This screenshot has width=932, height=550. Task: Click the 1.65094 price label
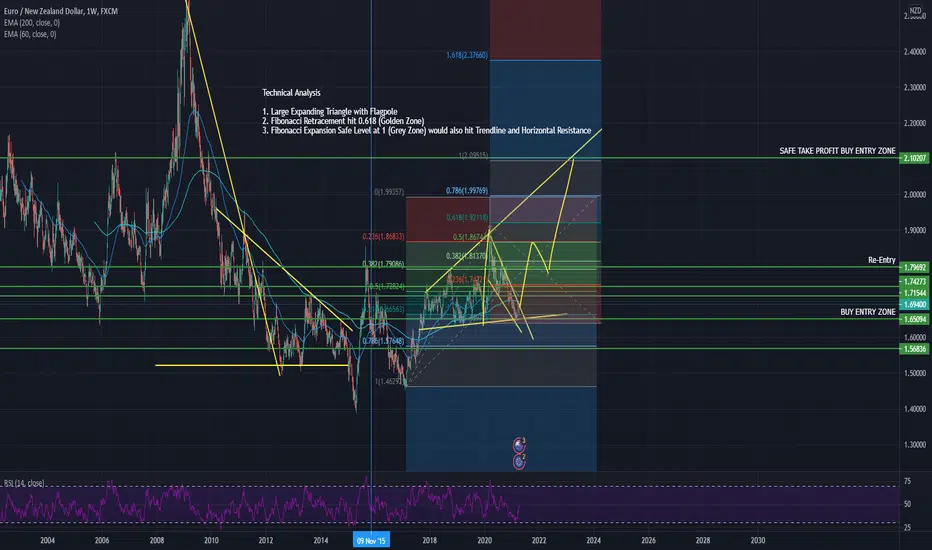tap(914, 319)
